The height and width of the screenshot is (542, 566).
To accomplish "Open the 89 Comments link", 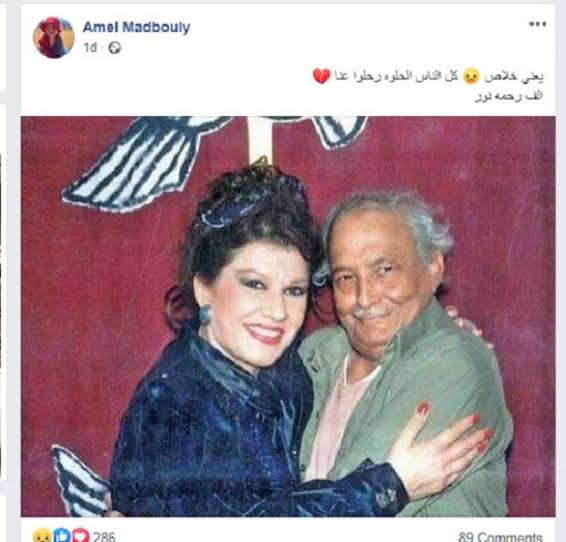I will pyautogui.click(x=501, y=537).
